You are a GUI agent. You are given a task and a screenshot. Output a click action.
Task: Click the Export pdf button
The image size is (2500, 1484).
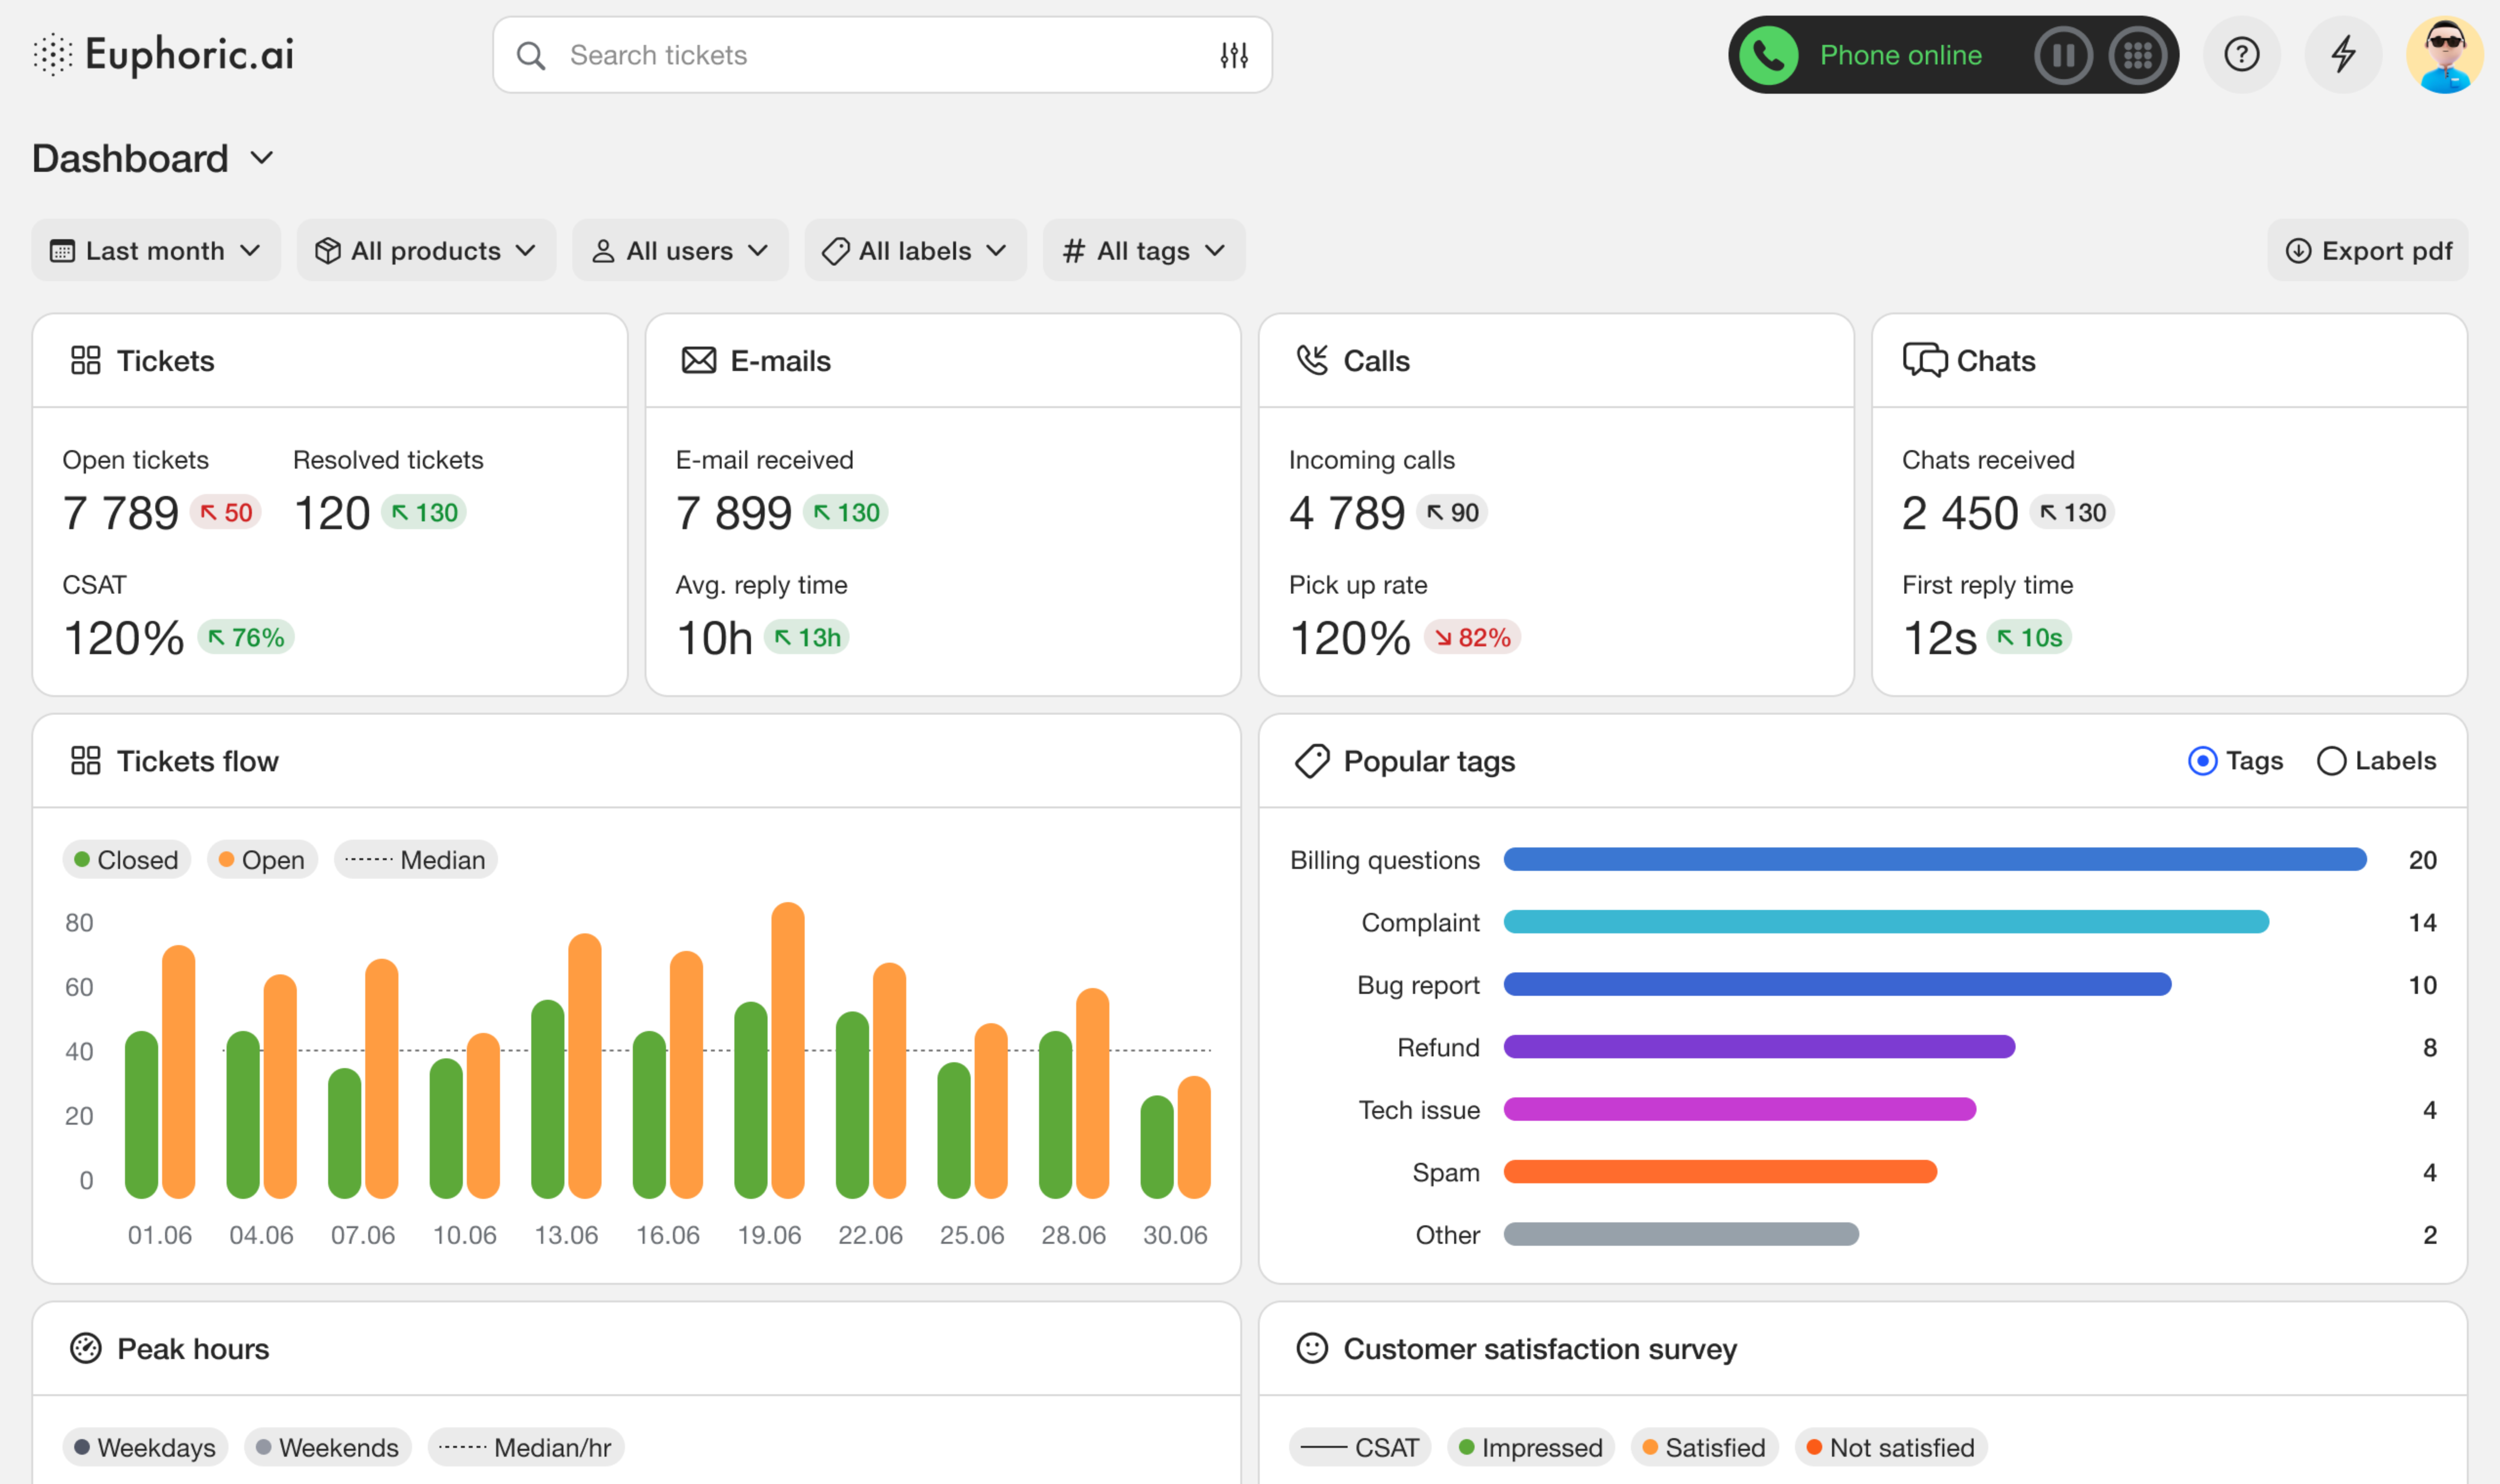pos(2367,251)
